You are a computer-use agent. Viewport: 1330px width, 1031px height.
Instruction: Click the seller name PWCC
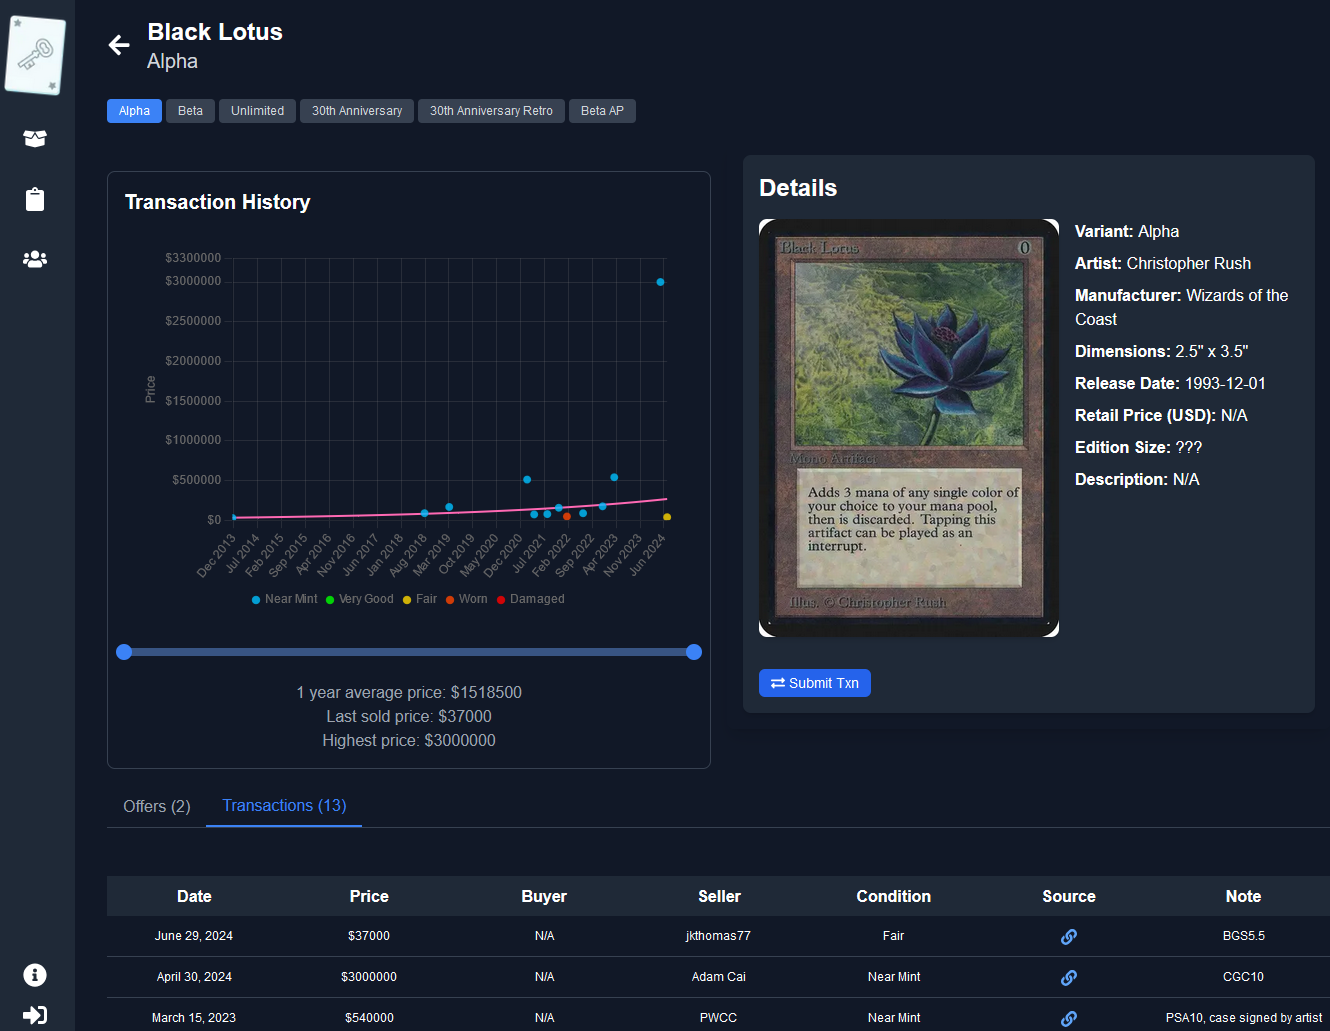coord(718,1018)
